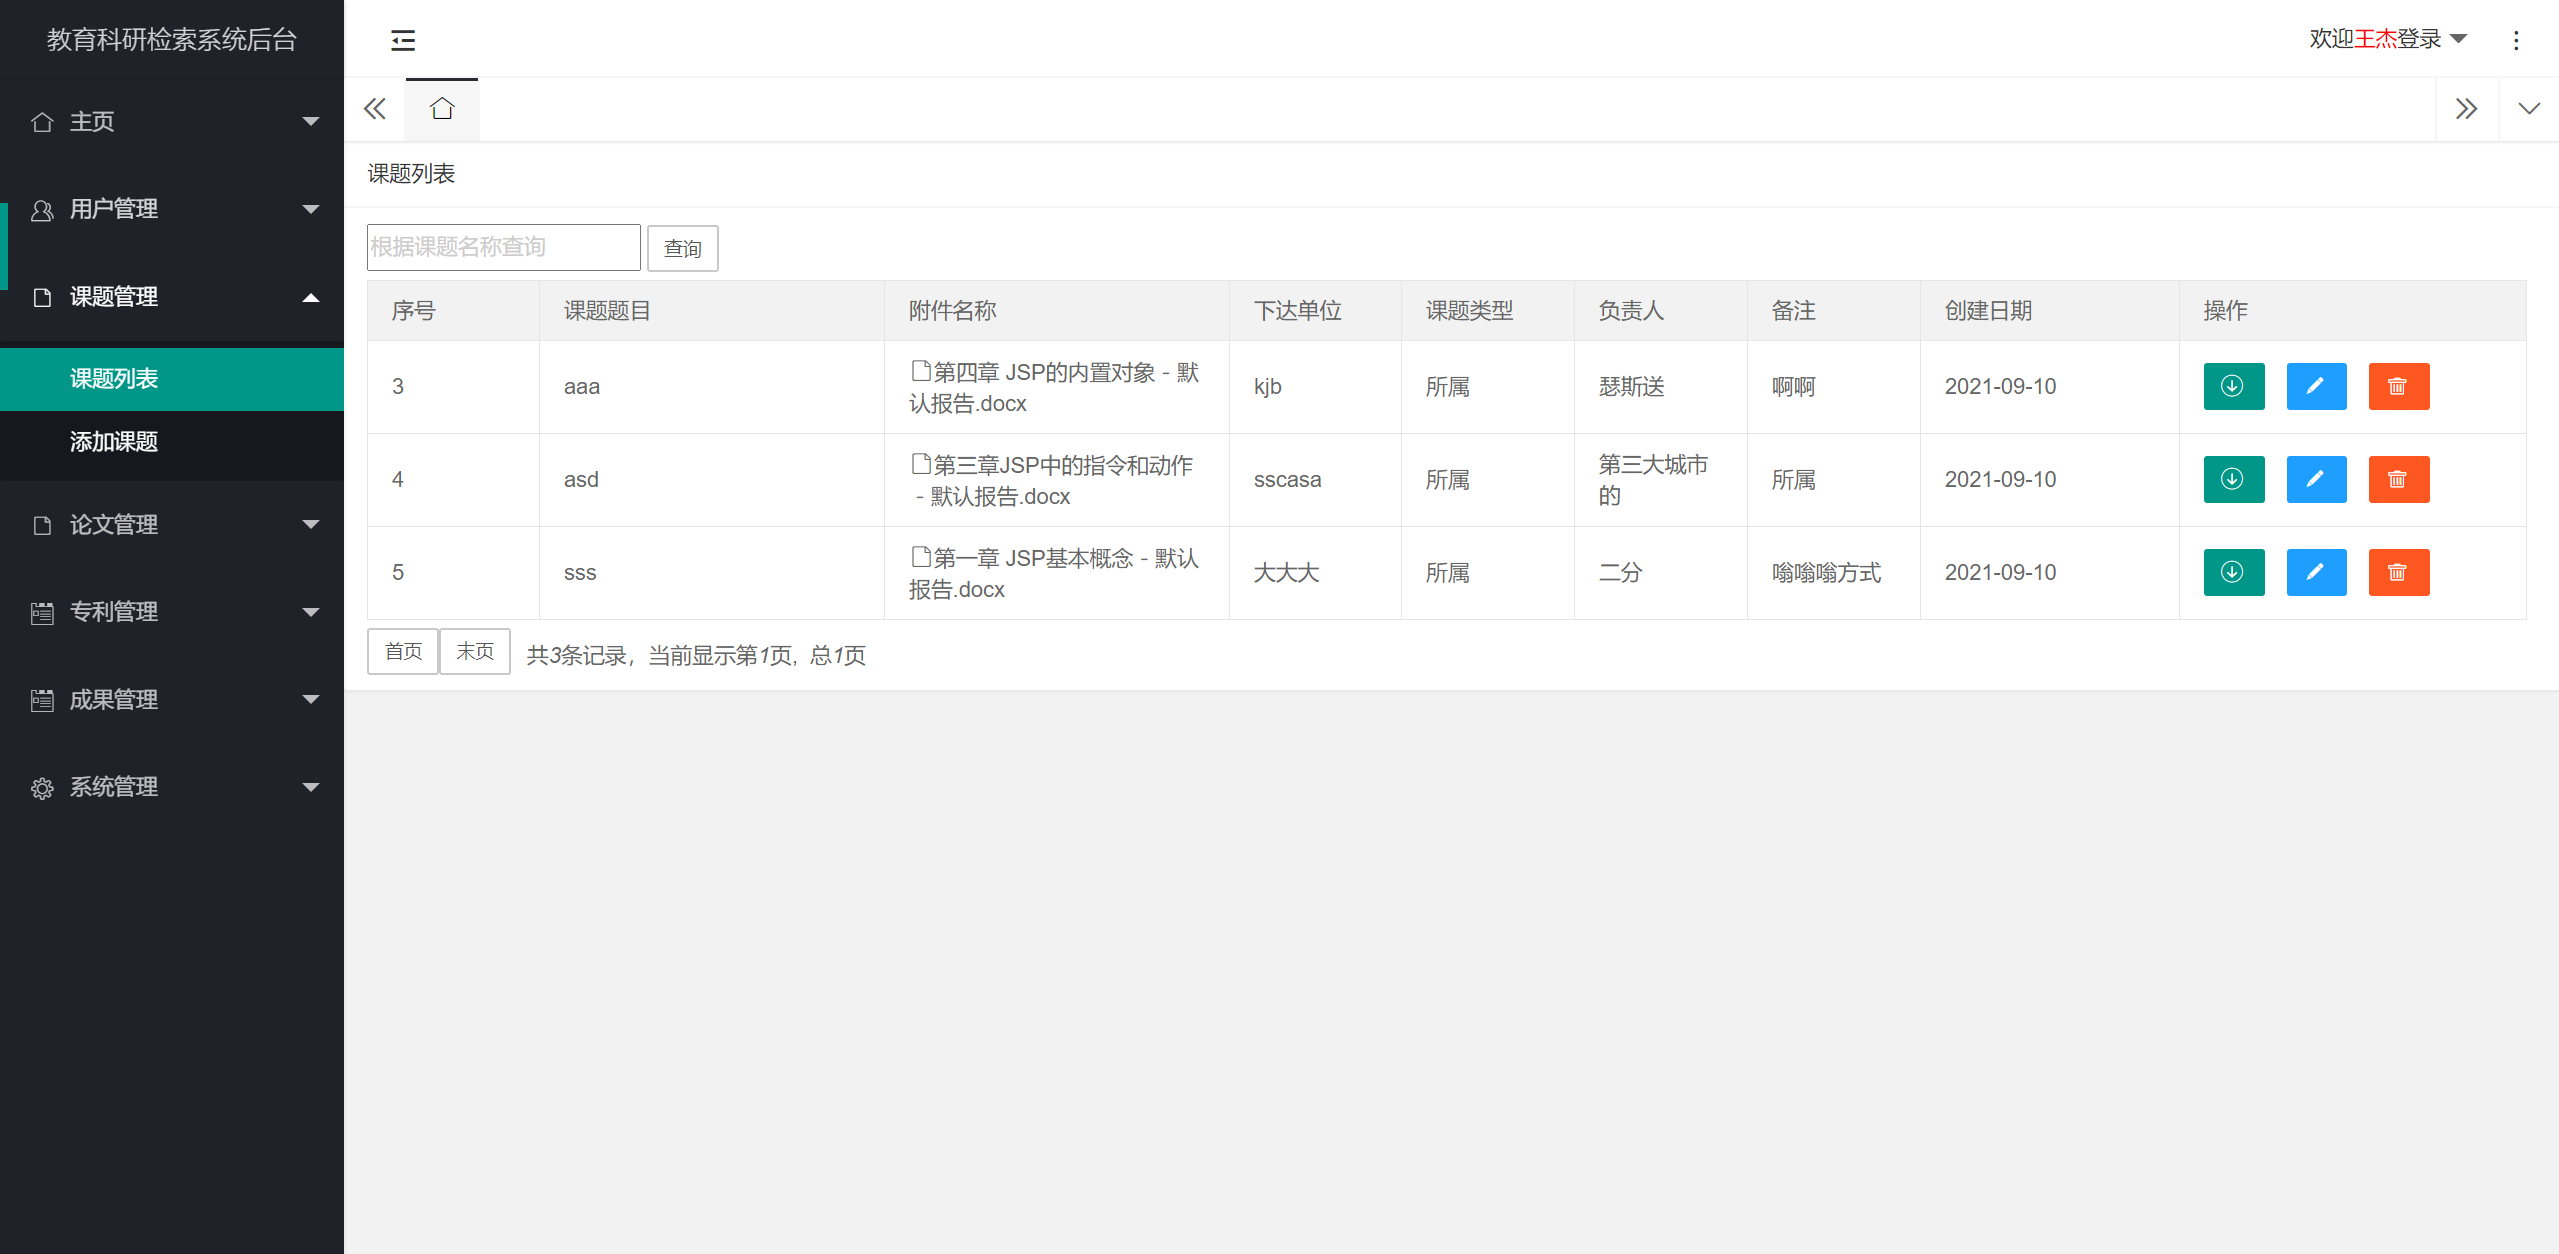Click the edit pencil icon for row asd
This screenshot has width=2559, height=1254.
2316,479
